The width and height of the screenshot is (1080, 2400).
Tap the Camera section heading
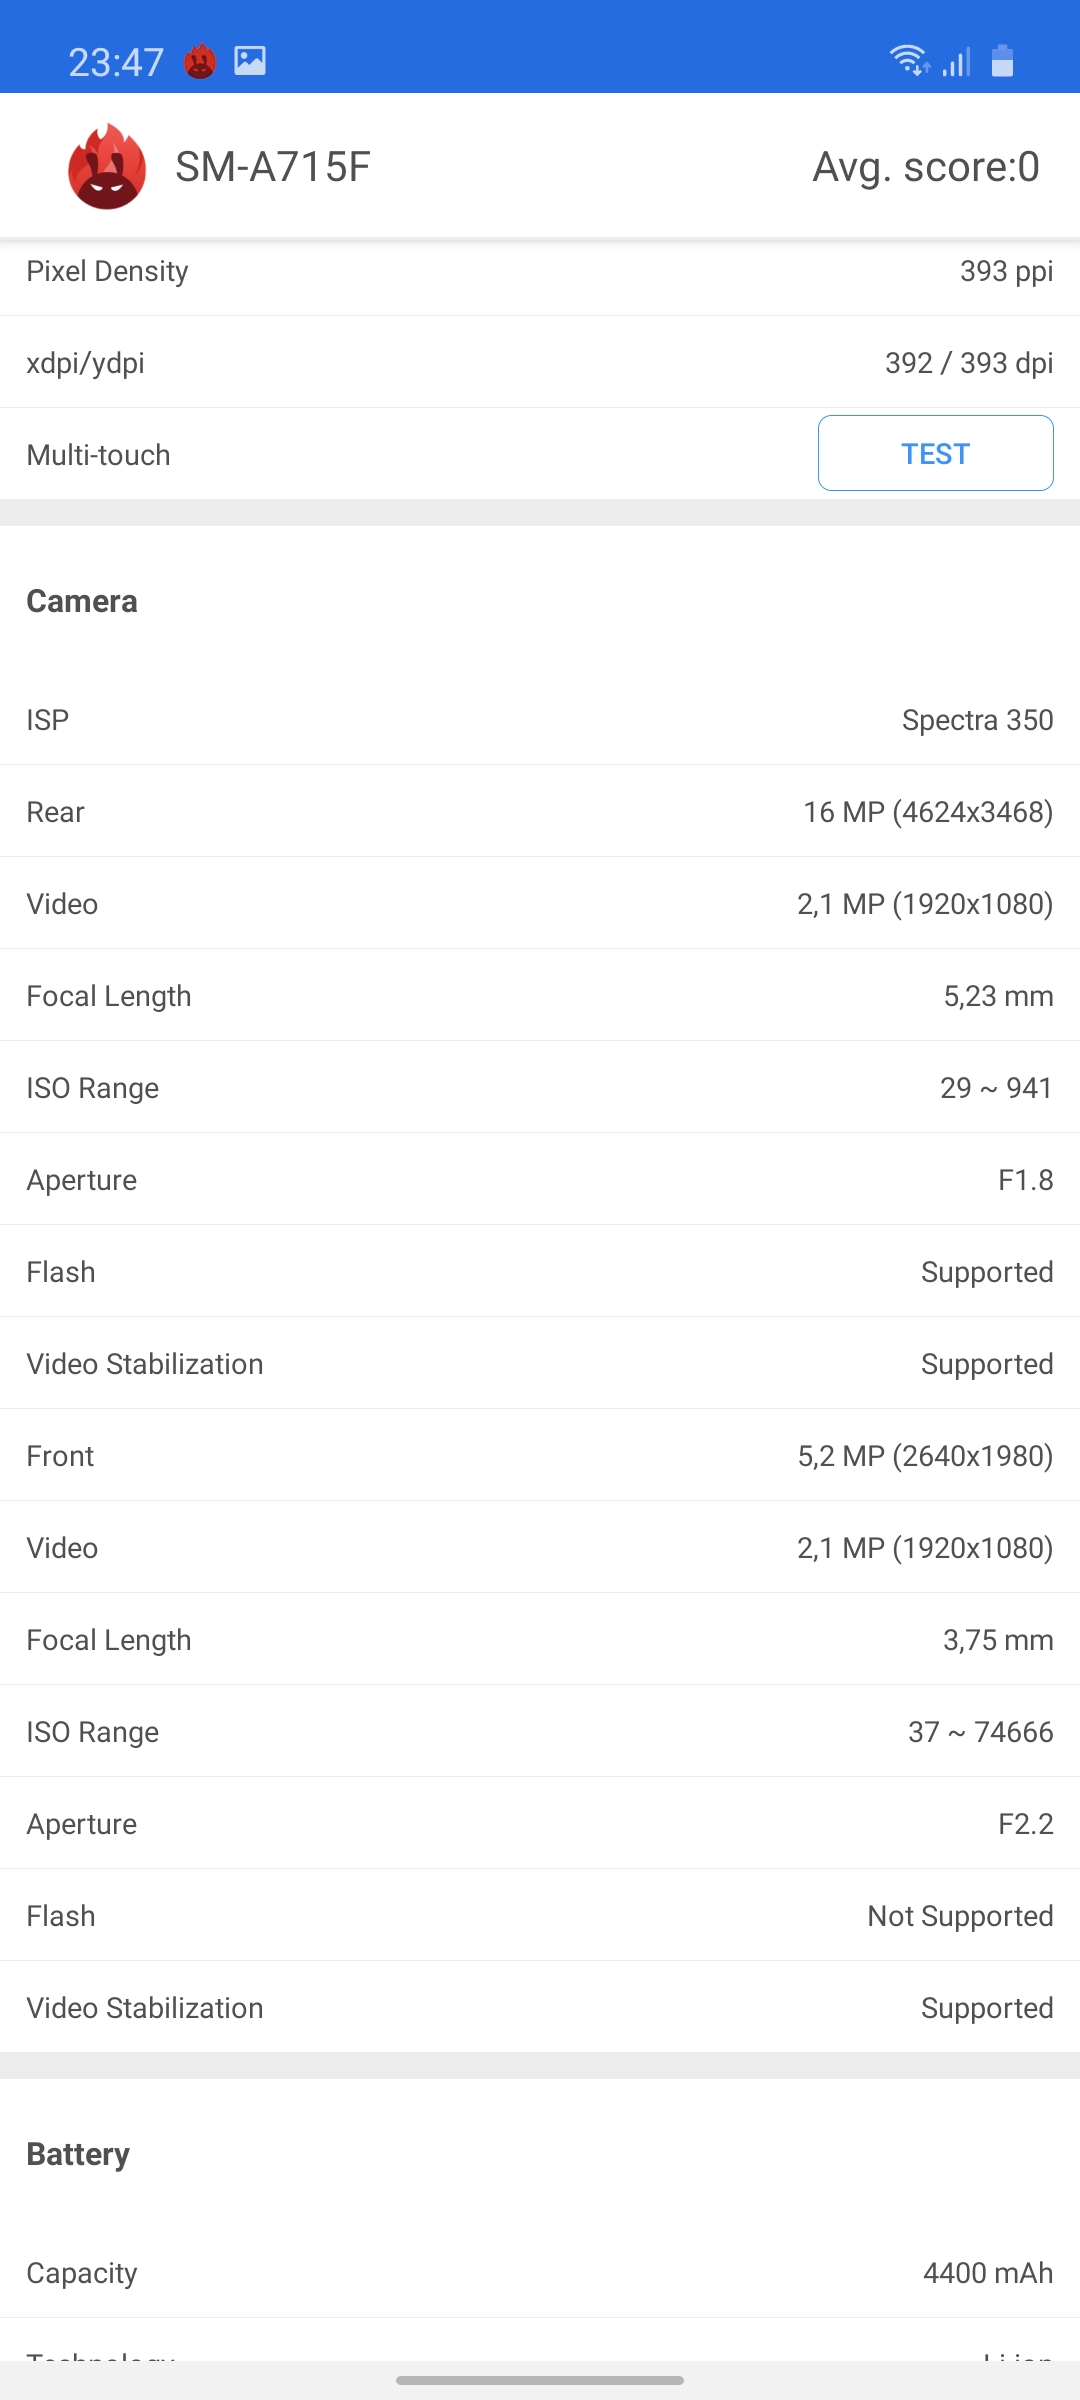[82, 601]
